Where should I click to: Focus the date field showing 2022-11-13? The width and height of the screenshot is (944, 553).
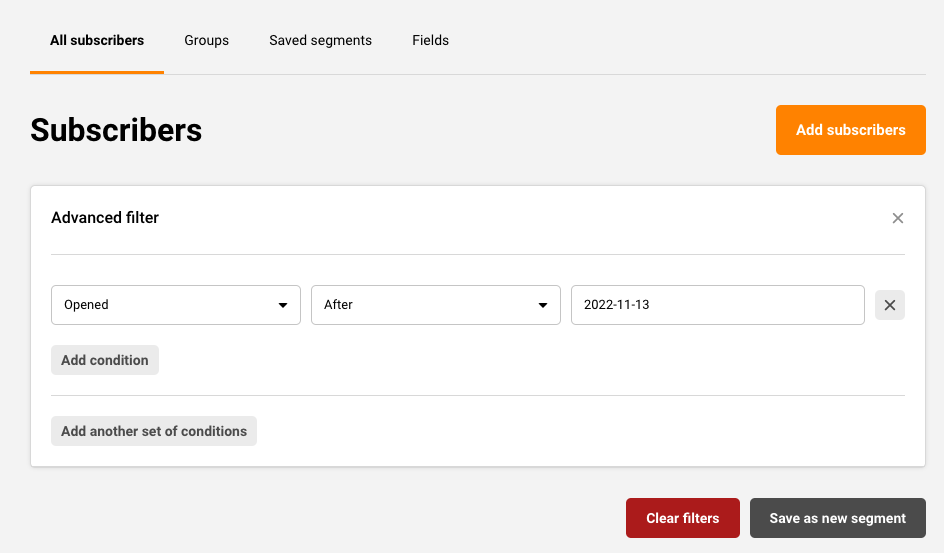[x=717, y=305]
